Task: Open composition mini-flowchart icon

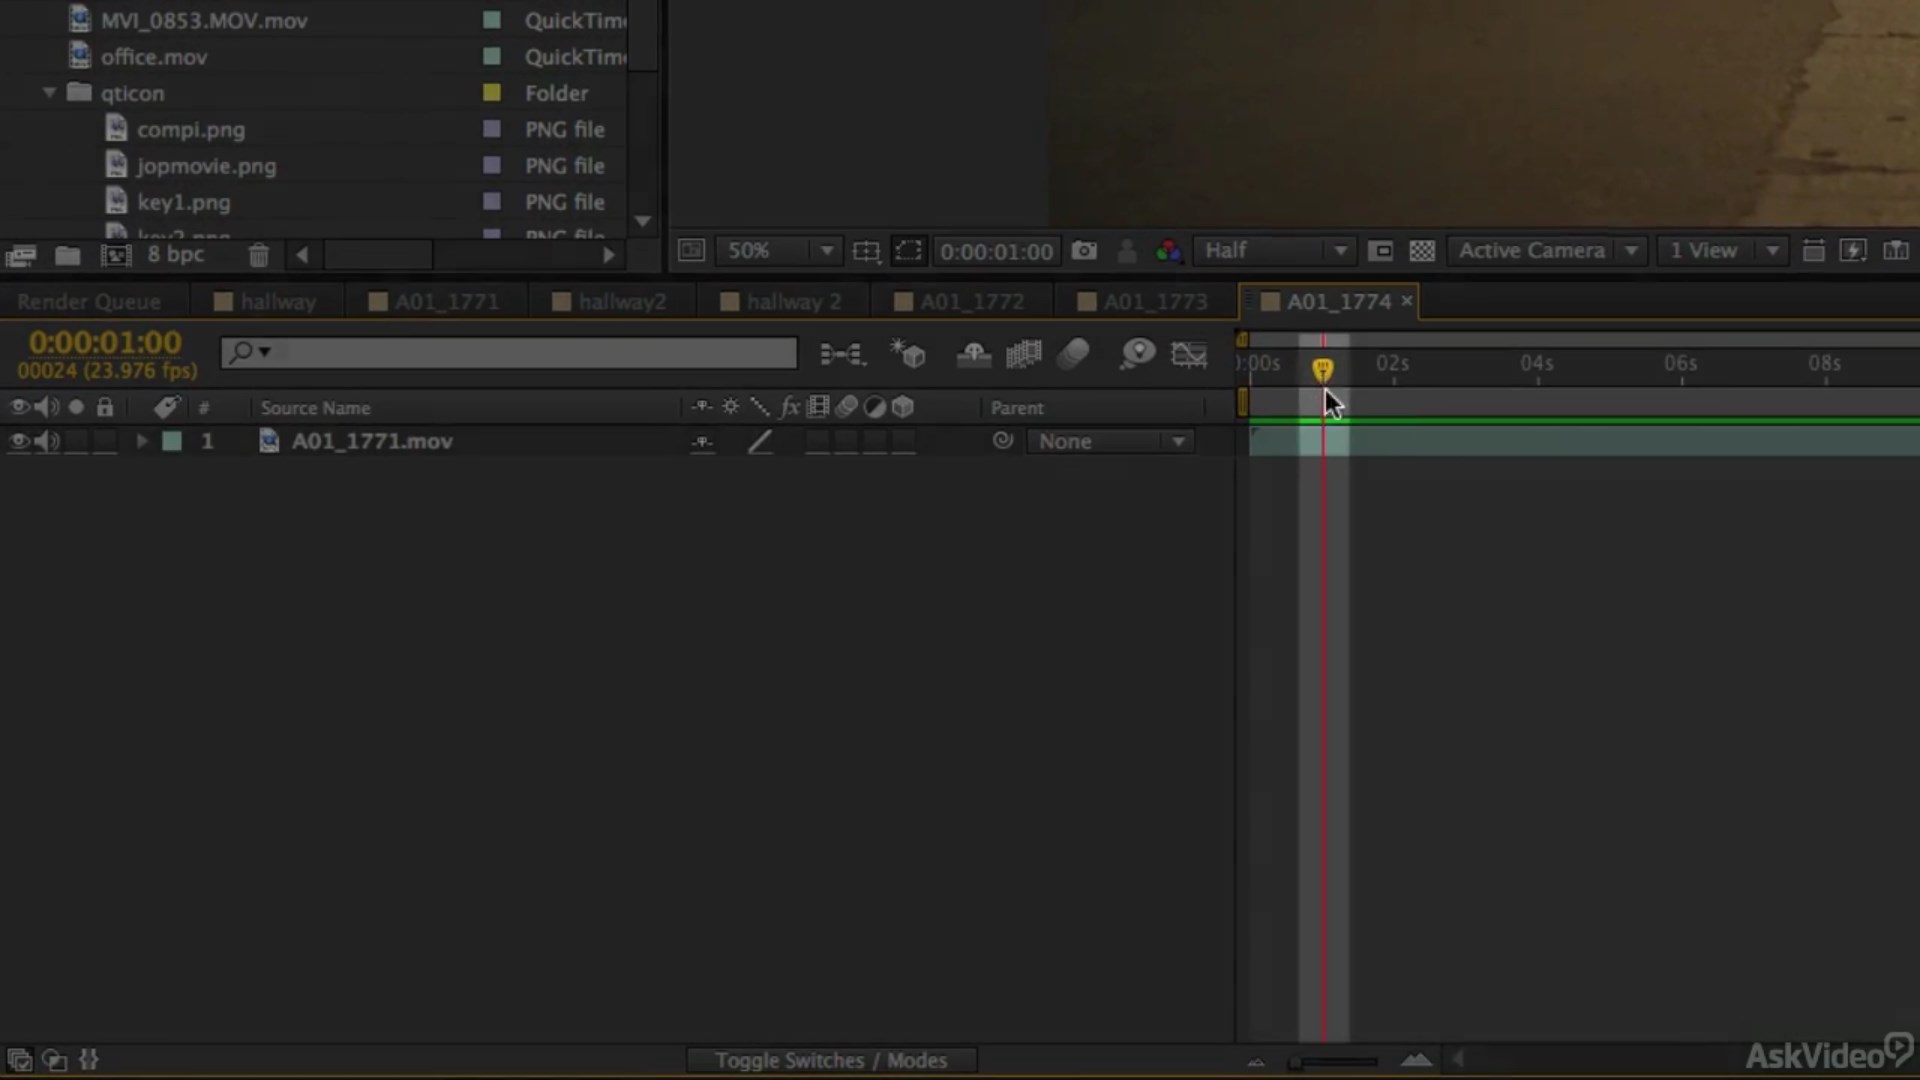Action: (842, 354)
